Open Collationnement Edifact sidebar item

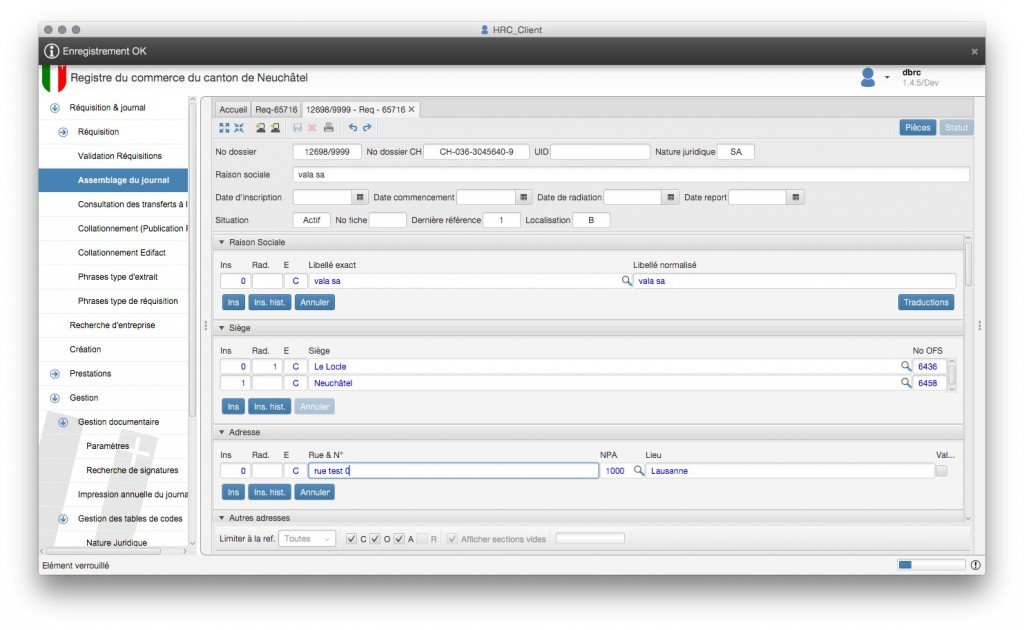(x=121, y=253)
